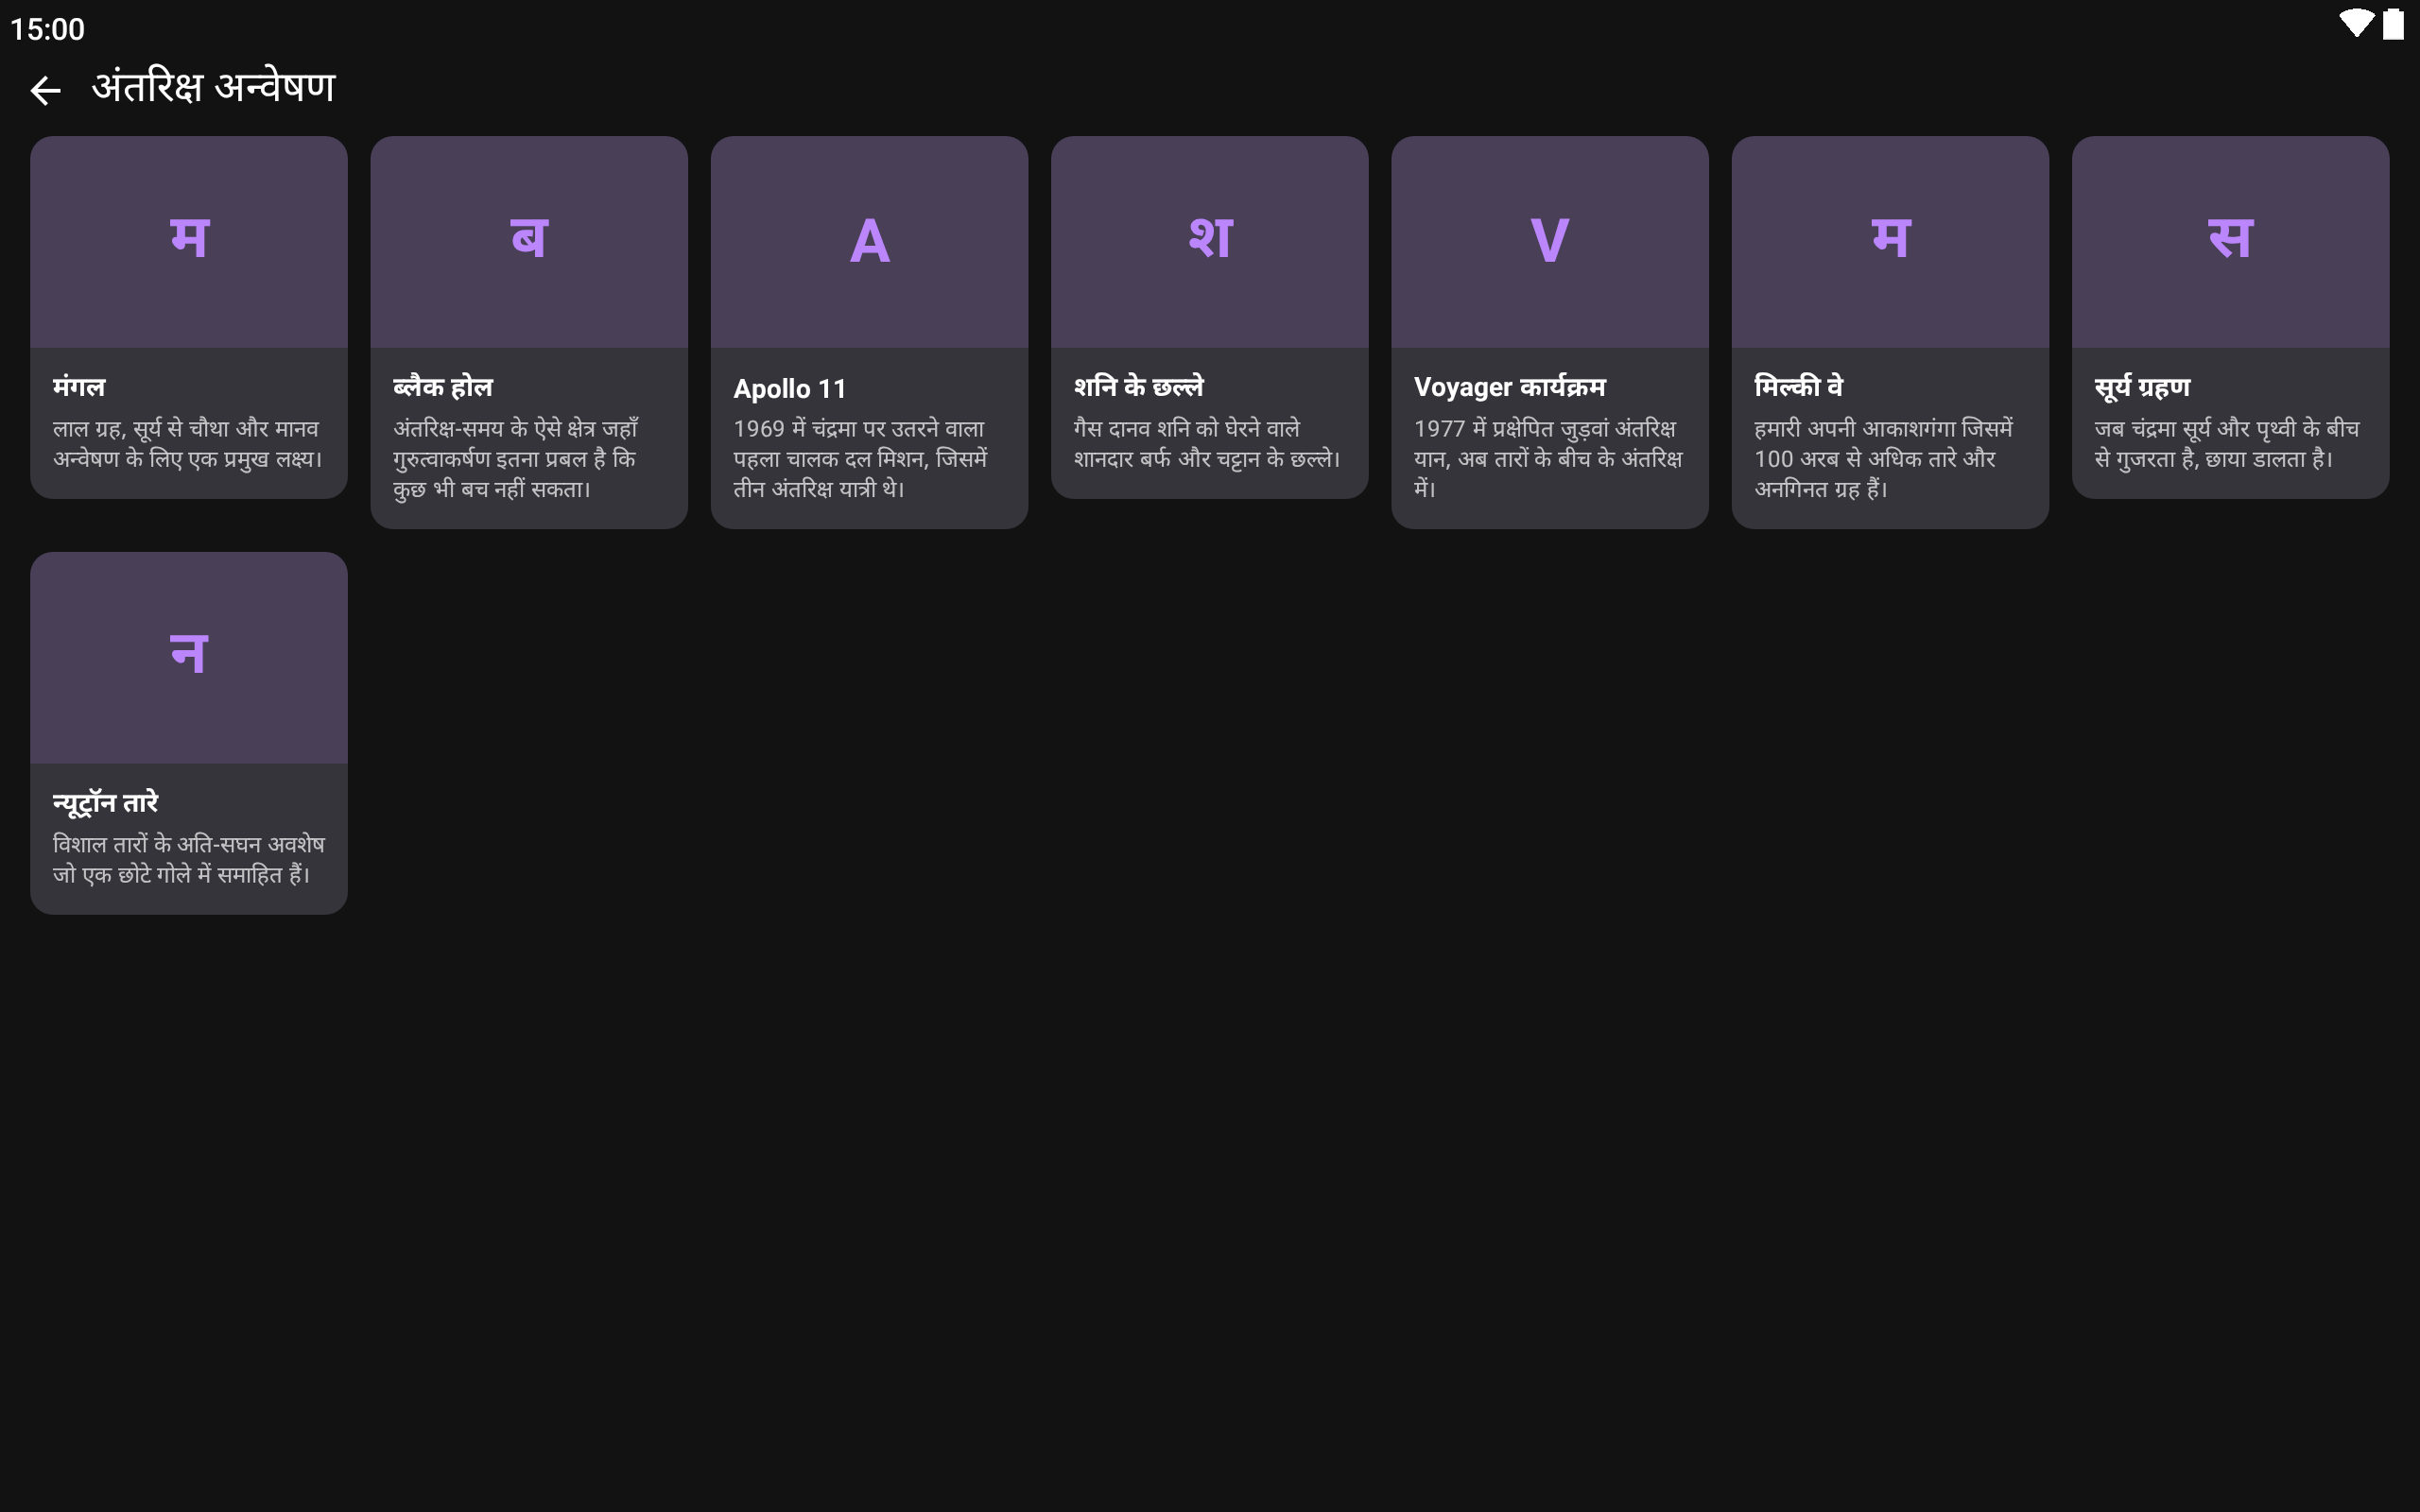Click the battery status icon
The width and height of the screenshot is (2420, 1512).
[2393, 24]
